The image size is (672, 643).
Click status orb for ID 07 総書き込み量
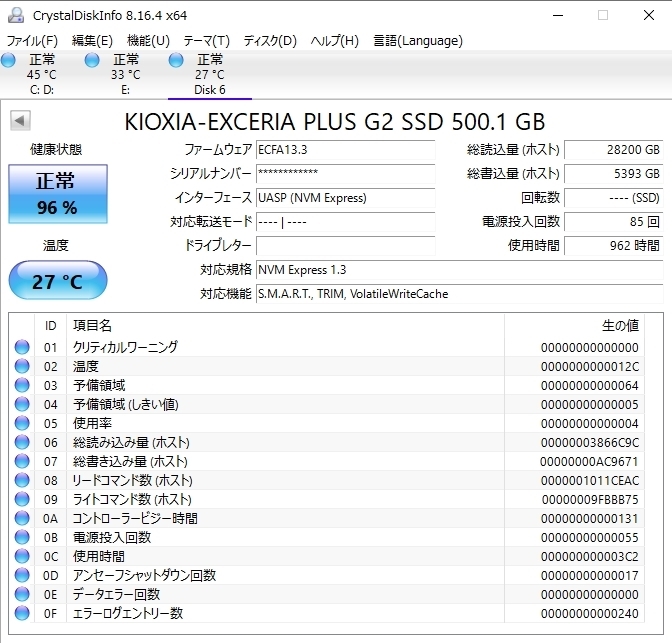pos(22,461)
